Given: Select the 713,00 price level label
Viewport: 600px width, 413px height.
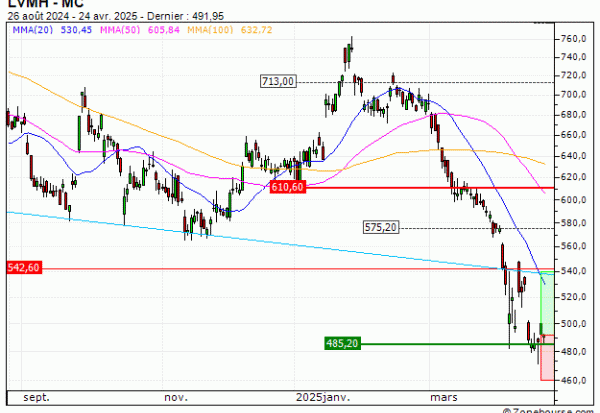Looking at the screenshot, I should (x=278, y=82).
